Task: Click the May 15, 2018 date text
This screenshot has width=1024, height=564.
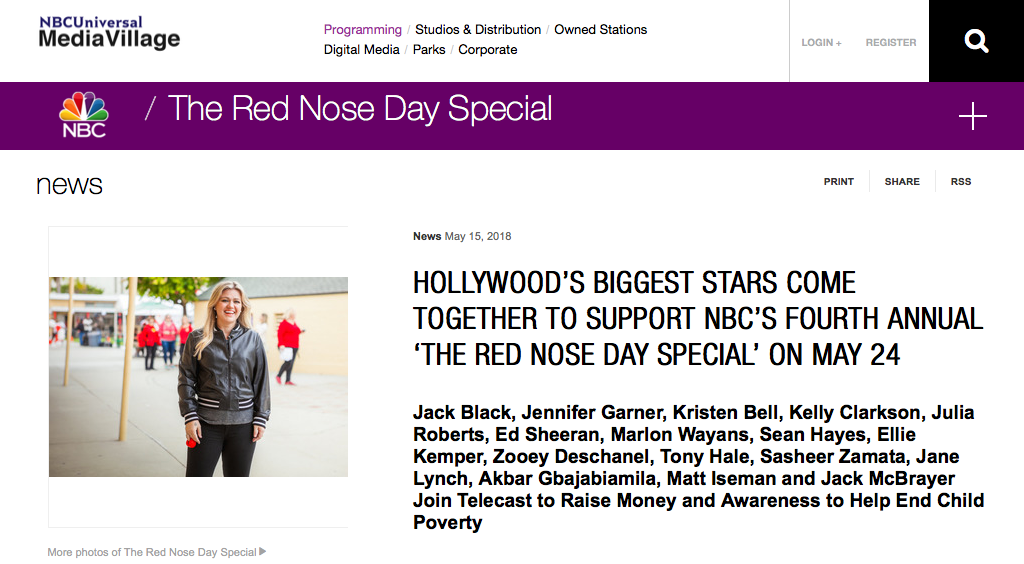Action: tap(478, 236)
